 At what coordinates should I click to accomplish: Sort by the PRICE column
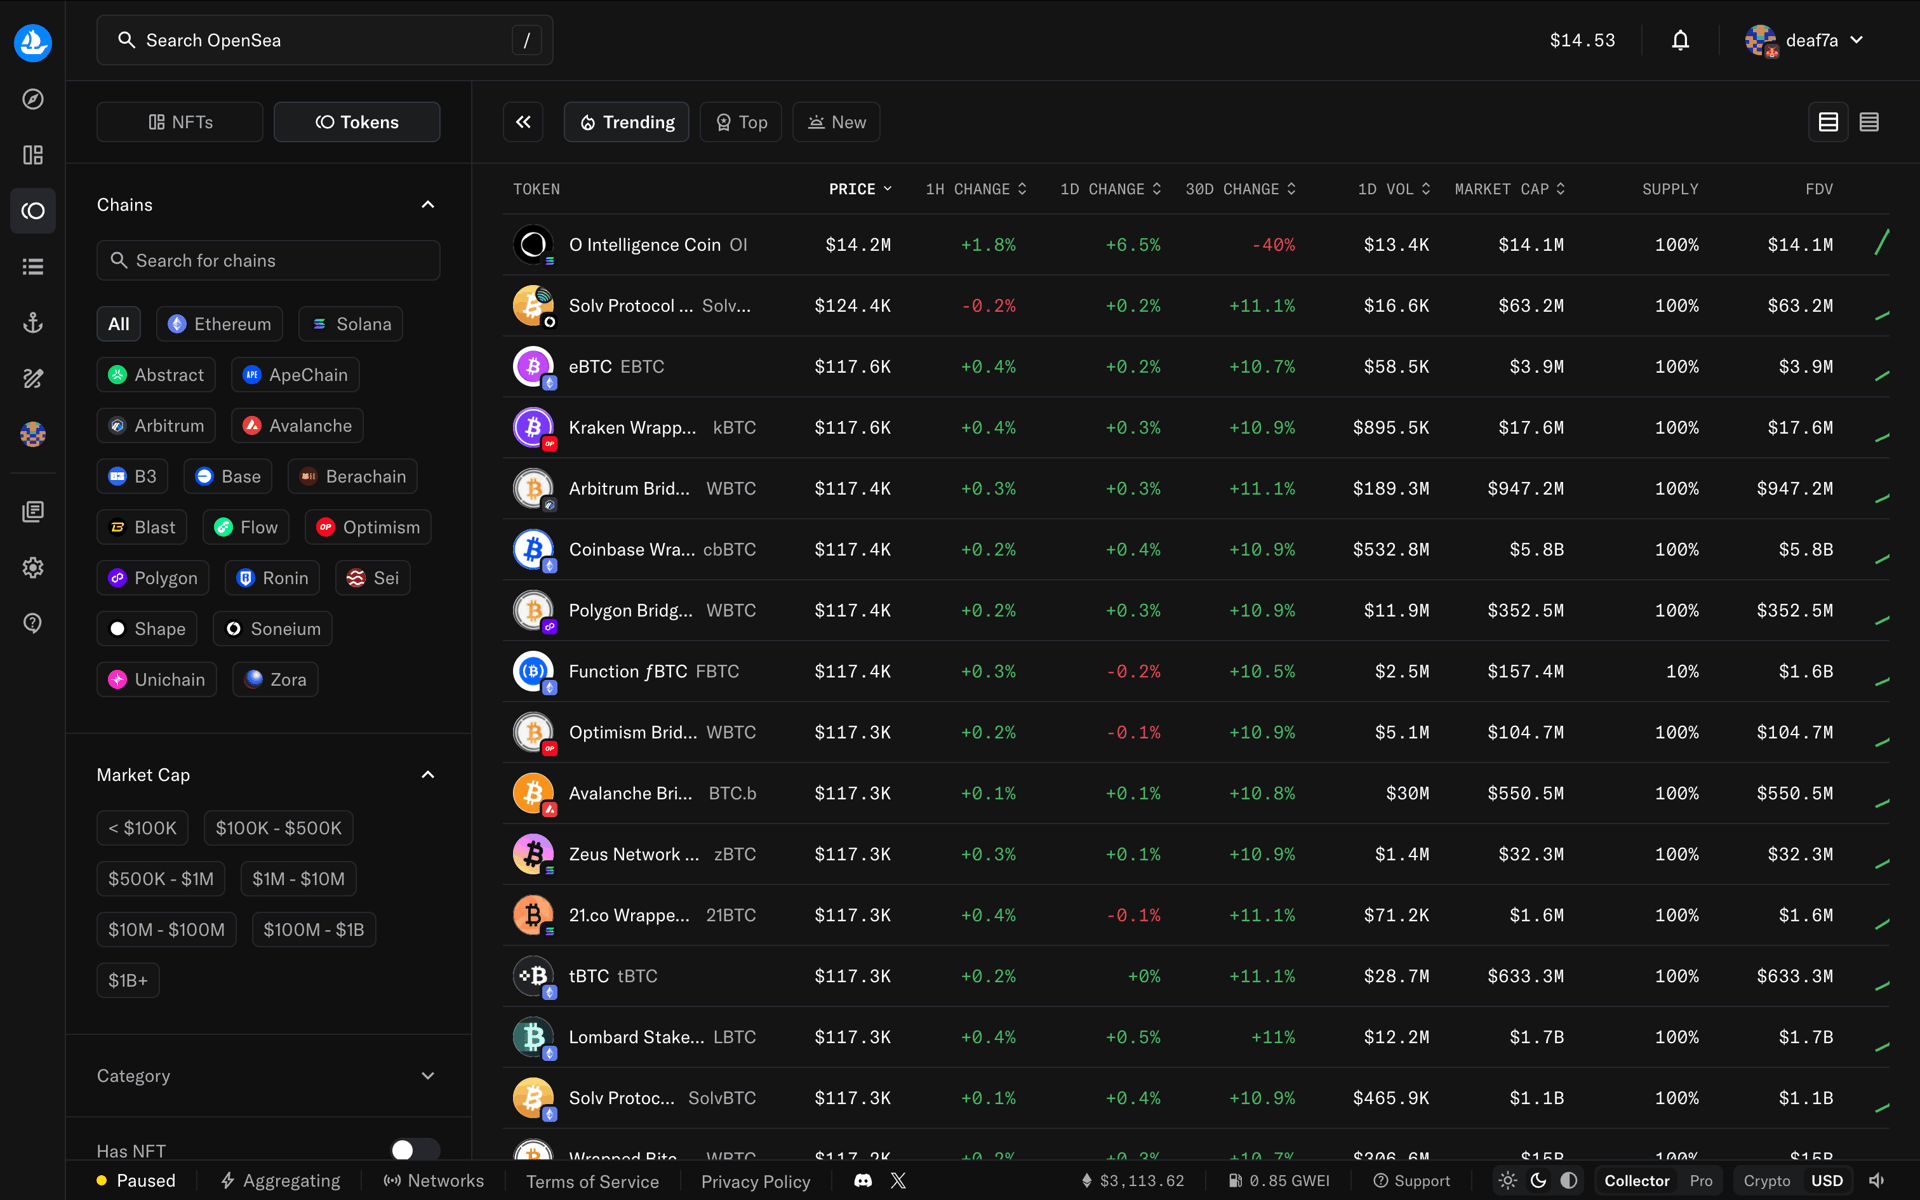coord(860,189)
